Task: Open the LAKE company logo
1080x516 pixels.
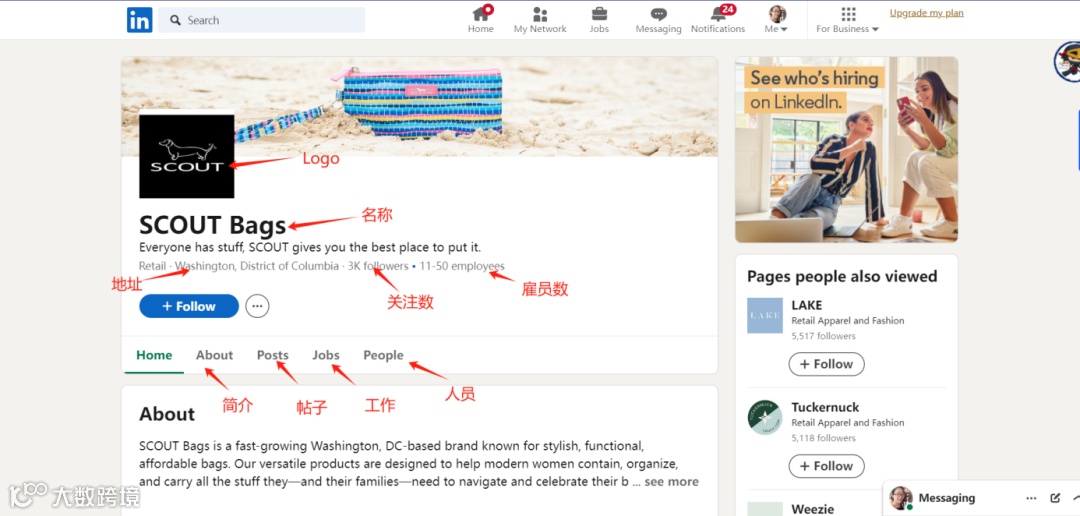Action: [765, 316]
